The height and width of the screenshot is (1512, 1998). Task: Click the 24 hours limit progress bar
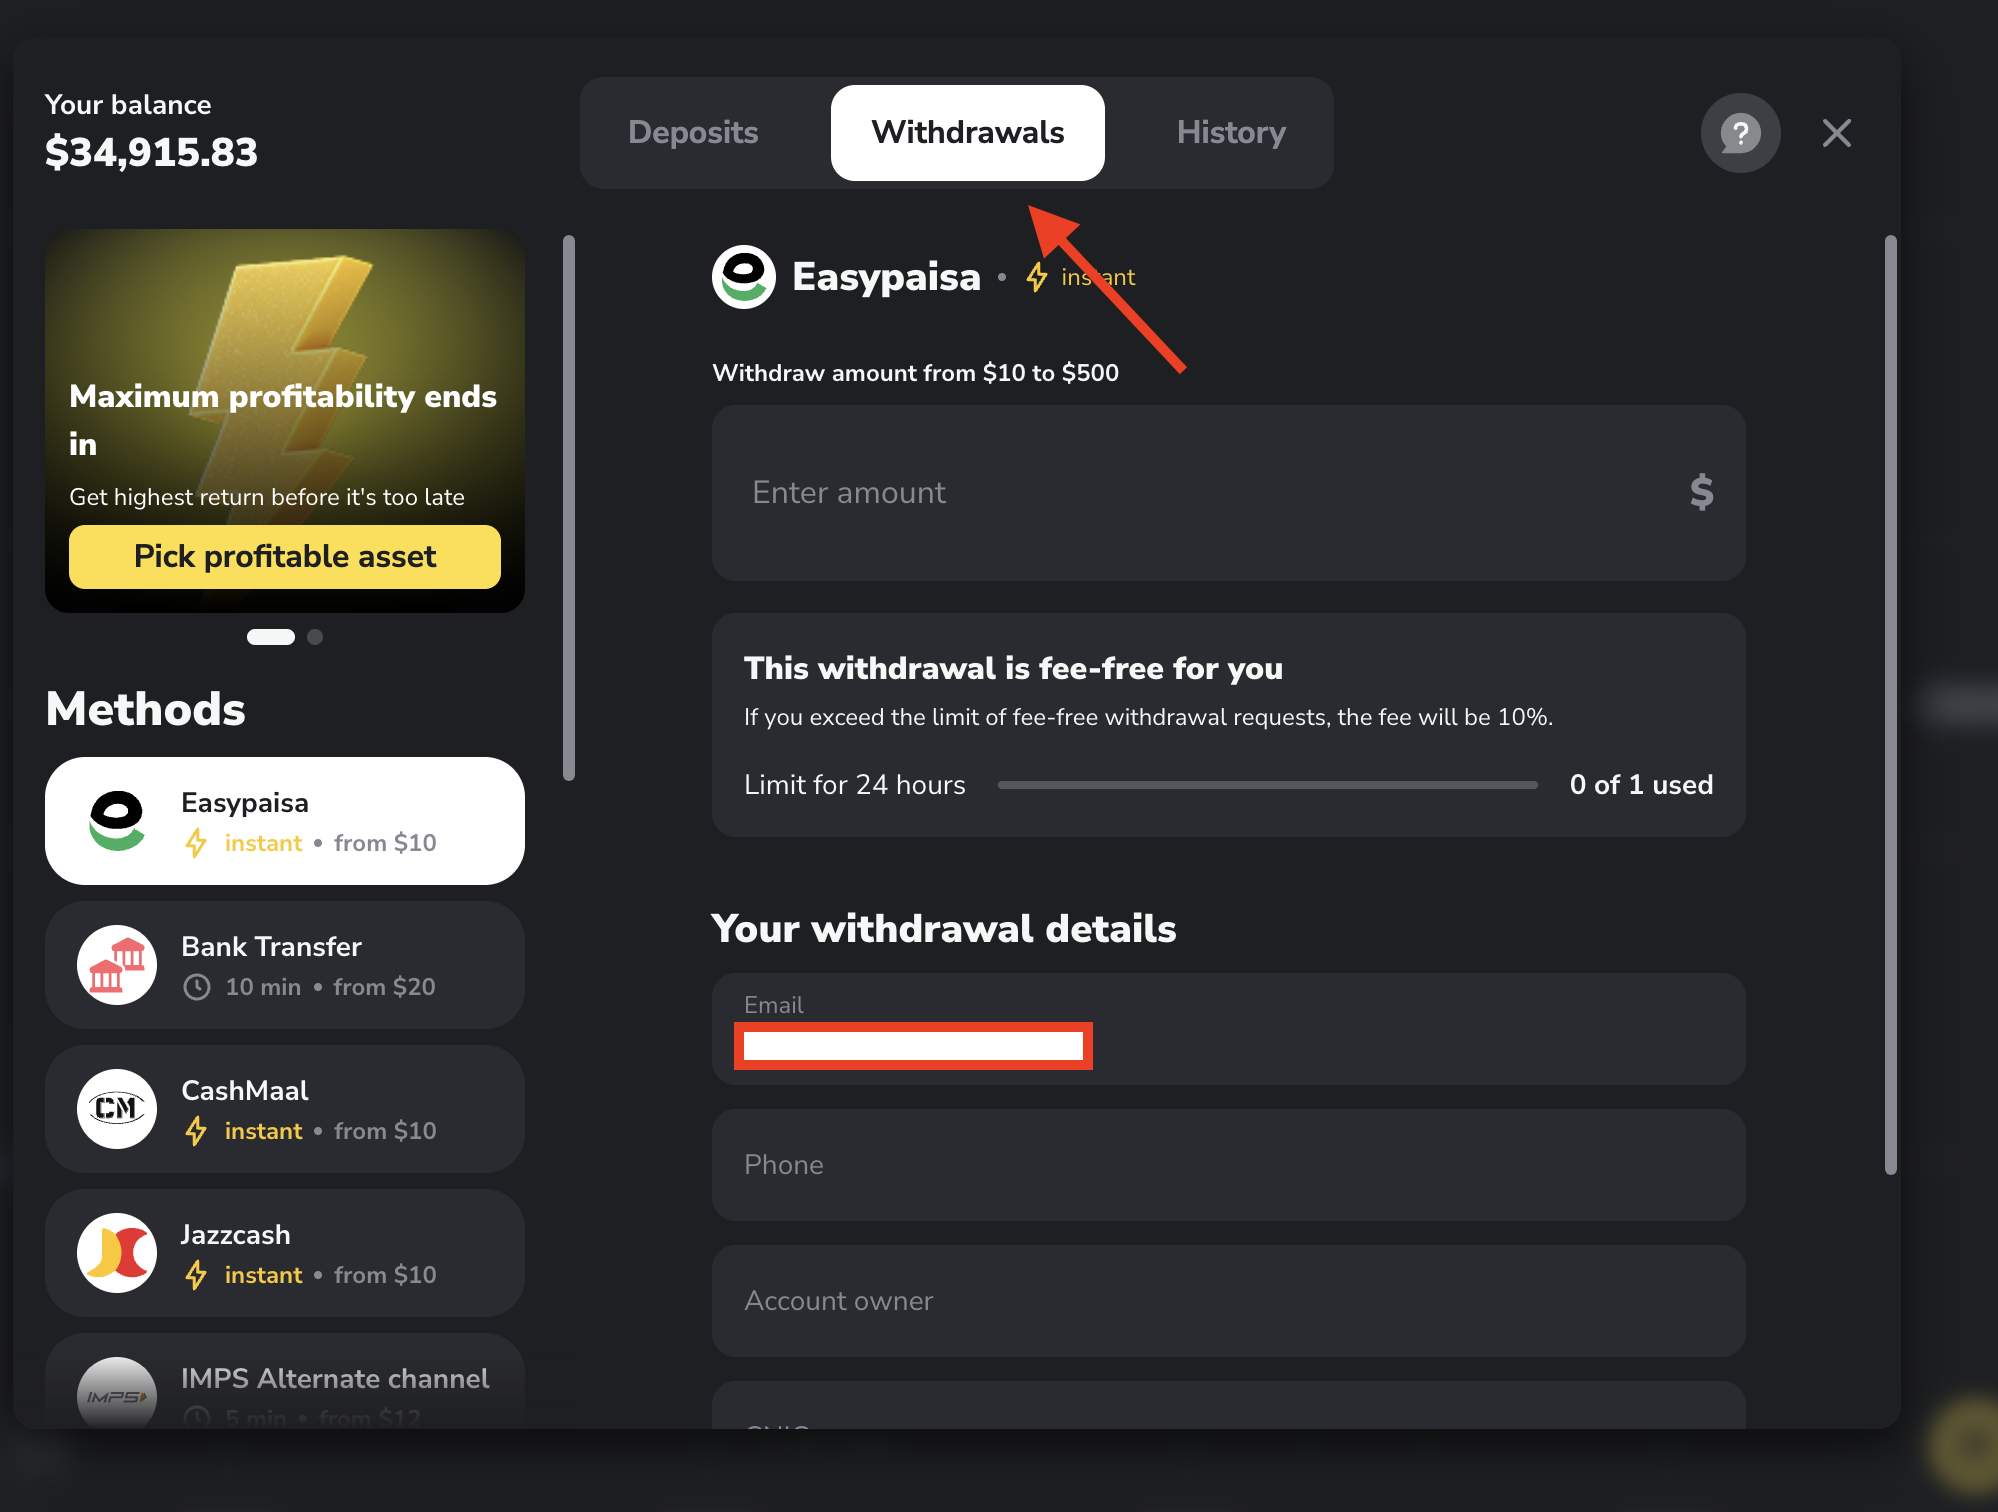coord(1267,785)
